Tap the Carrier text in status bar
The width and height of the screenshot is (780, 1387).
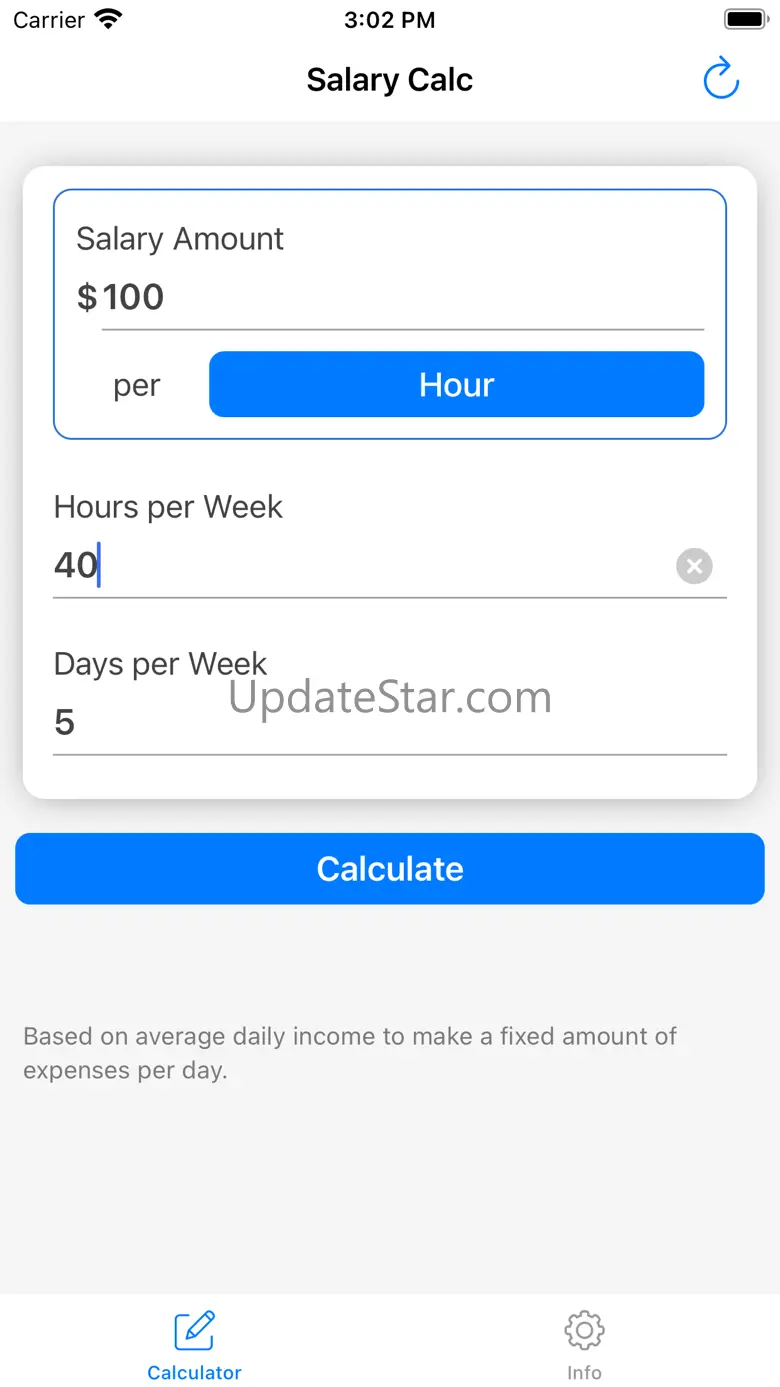49,19
